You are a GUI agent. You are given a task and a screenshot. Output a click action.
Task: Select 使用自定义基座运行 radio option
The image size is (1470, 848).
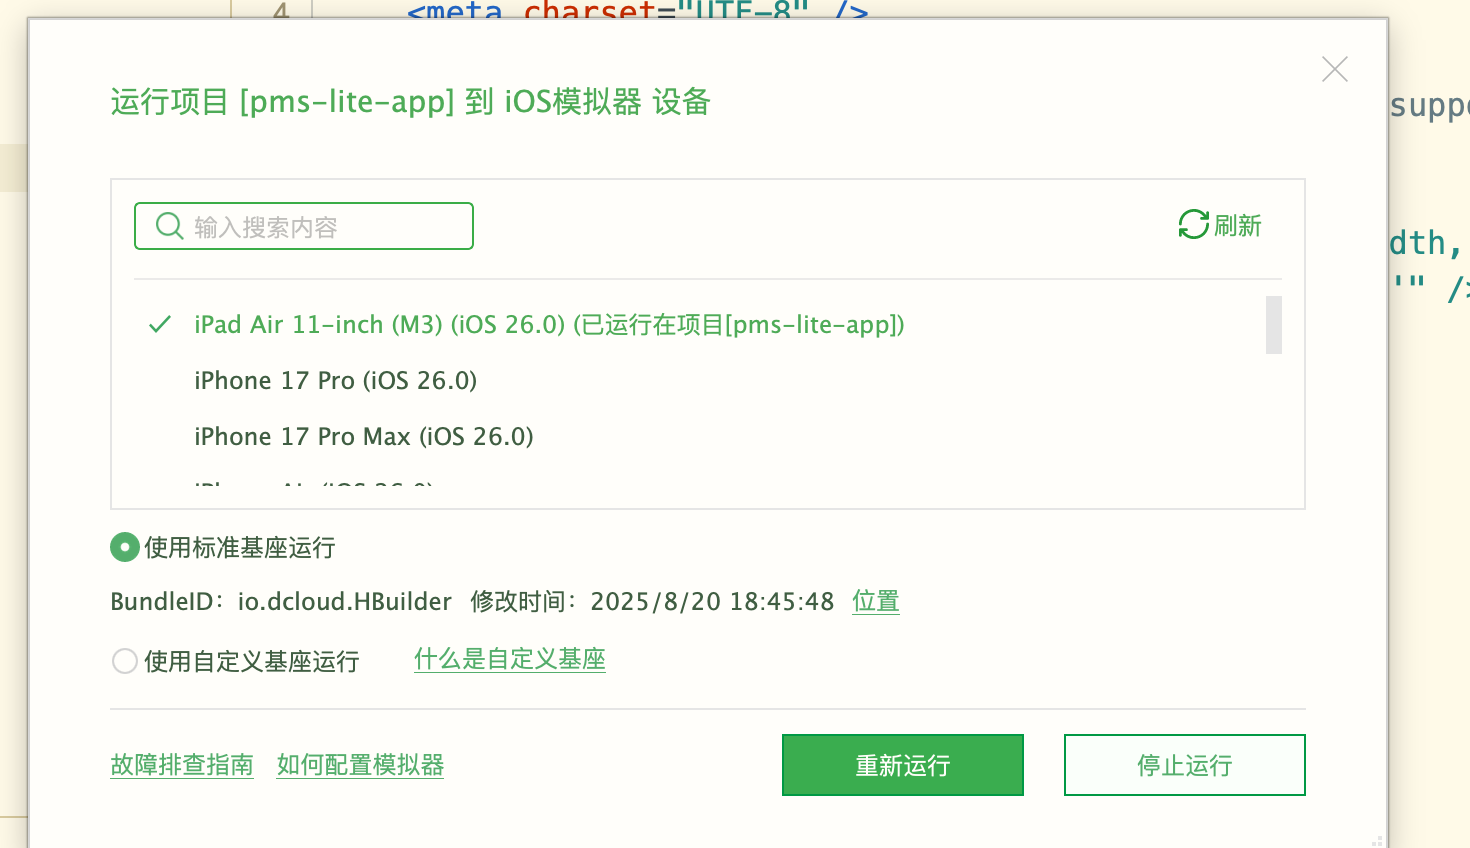124,661
